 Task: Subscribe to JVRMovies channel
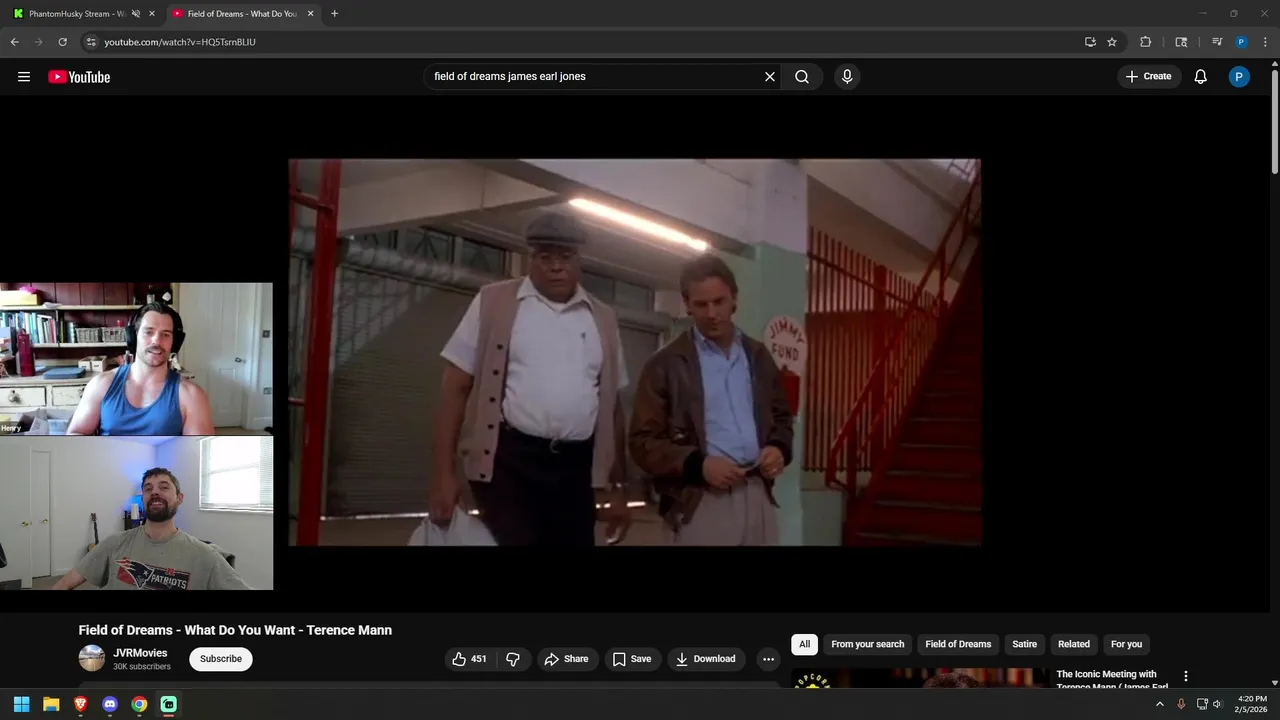coord(221,659)
